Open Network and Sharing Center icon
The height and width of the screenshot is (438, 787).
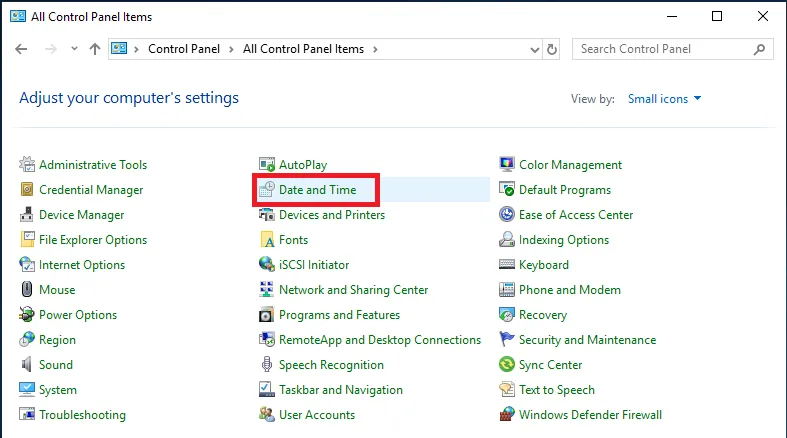pos(267,289)
